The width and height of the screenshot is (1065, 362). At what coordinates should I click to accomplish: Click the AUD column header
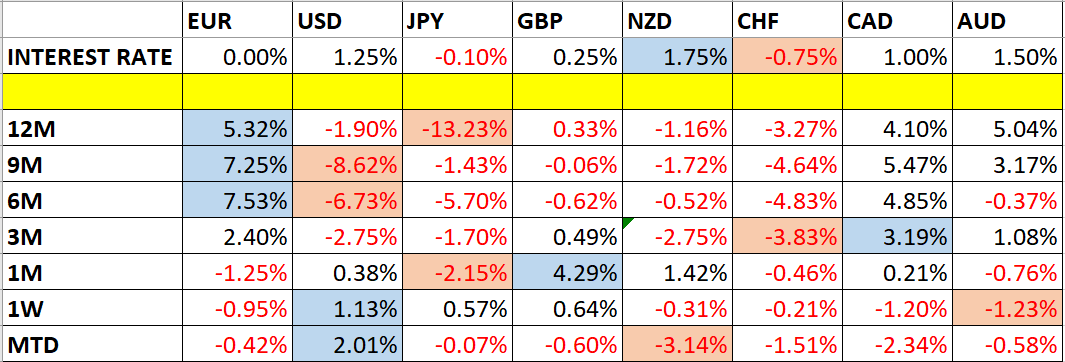1009,21
